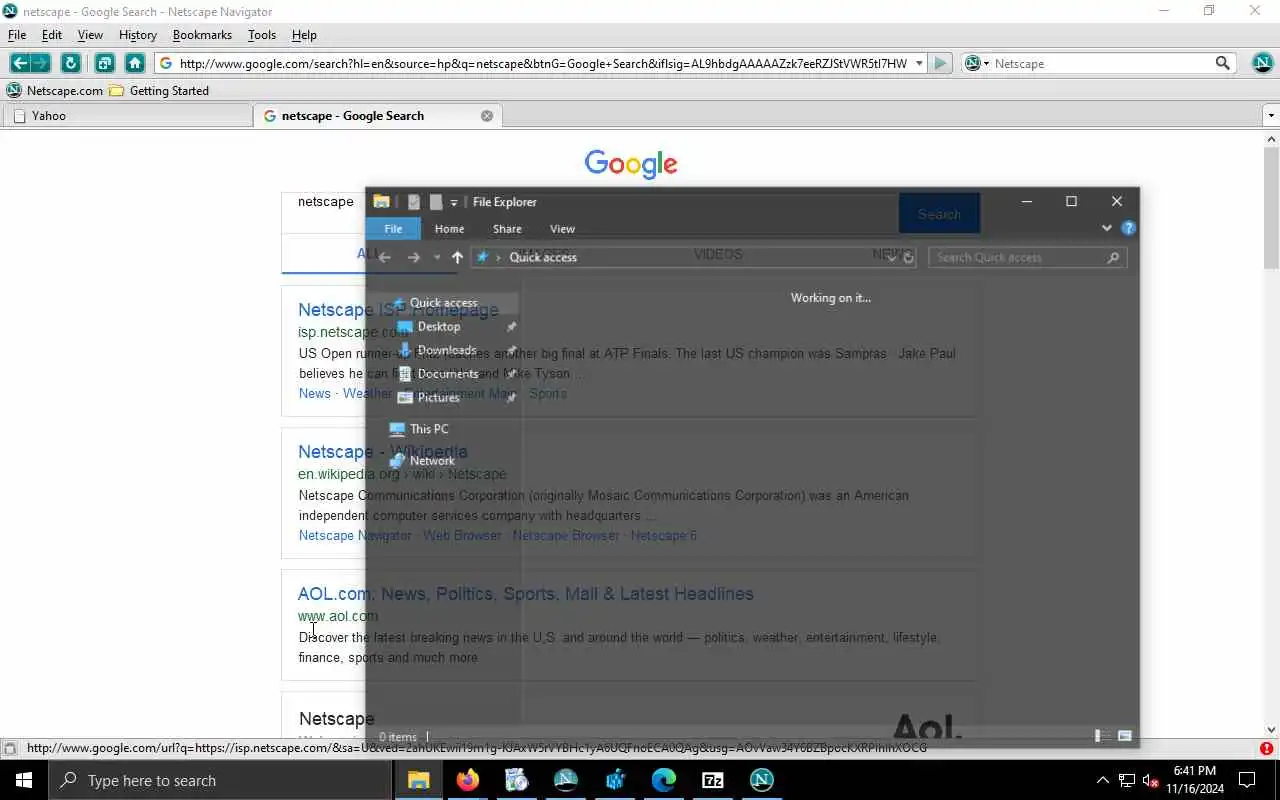Click the Search Quick access field
1280x800 pixels.
(x=1028, y=257)
